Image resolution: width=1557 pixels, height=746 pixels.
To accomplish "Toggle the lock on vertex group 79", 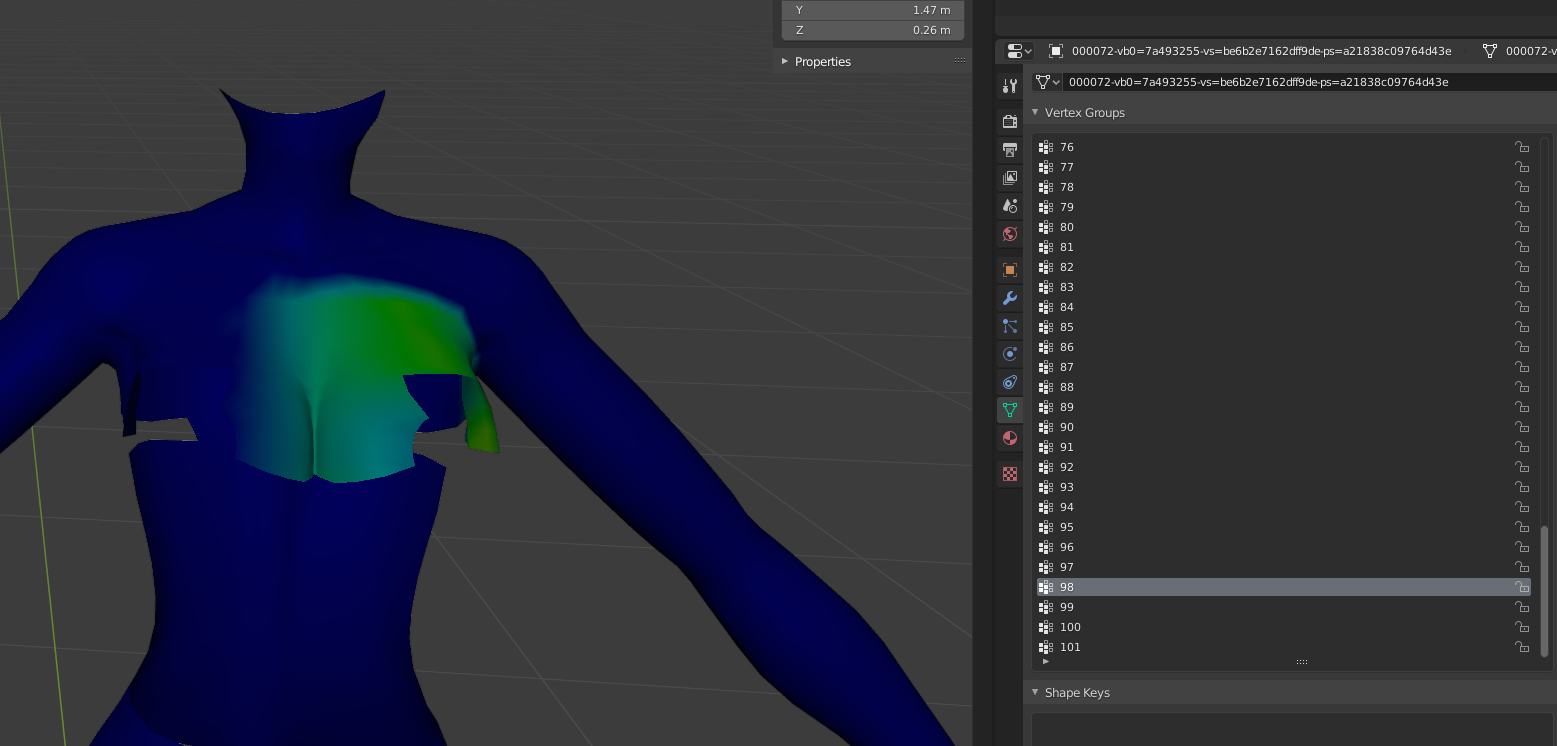I will 1522,207.
